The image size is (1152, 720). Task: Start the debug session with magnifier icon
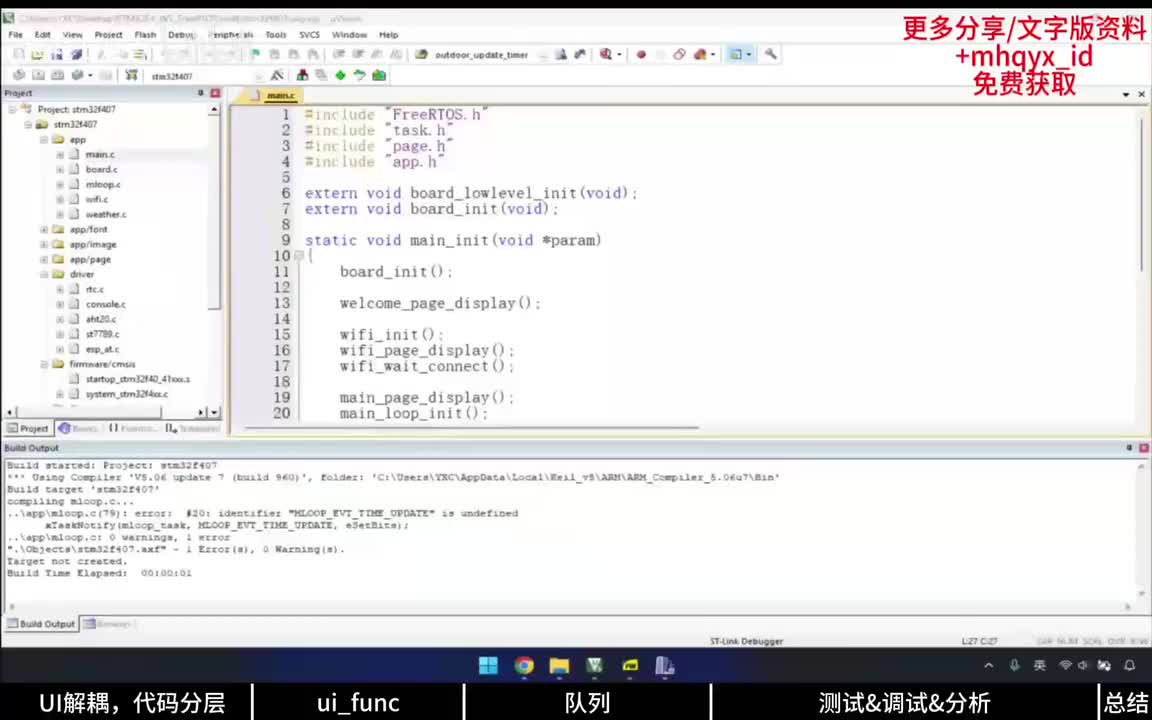click(605, 54)
